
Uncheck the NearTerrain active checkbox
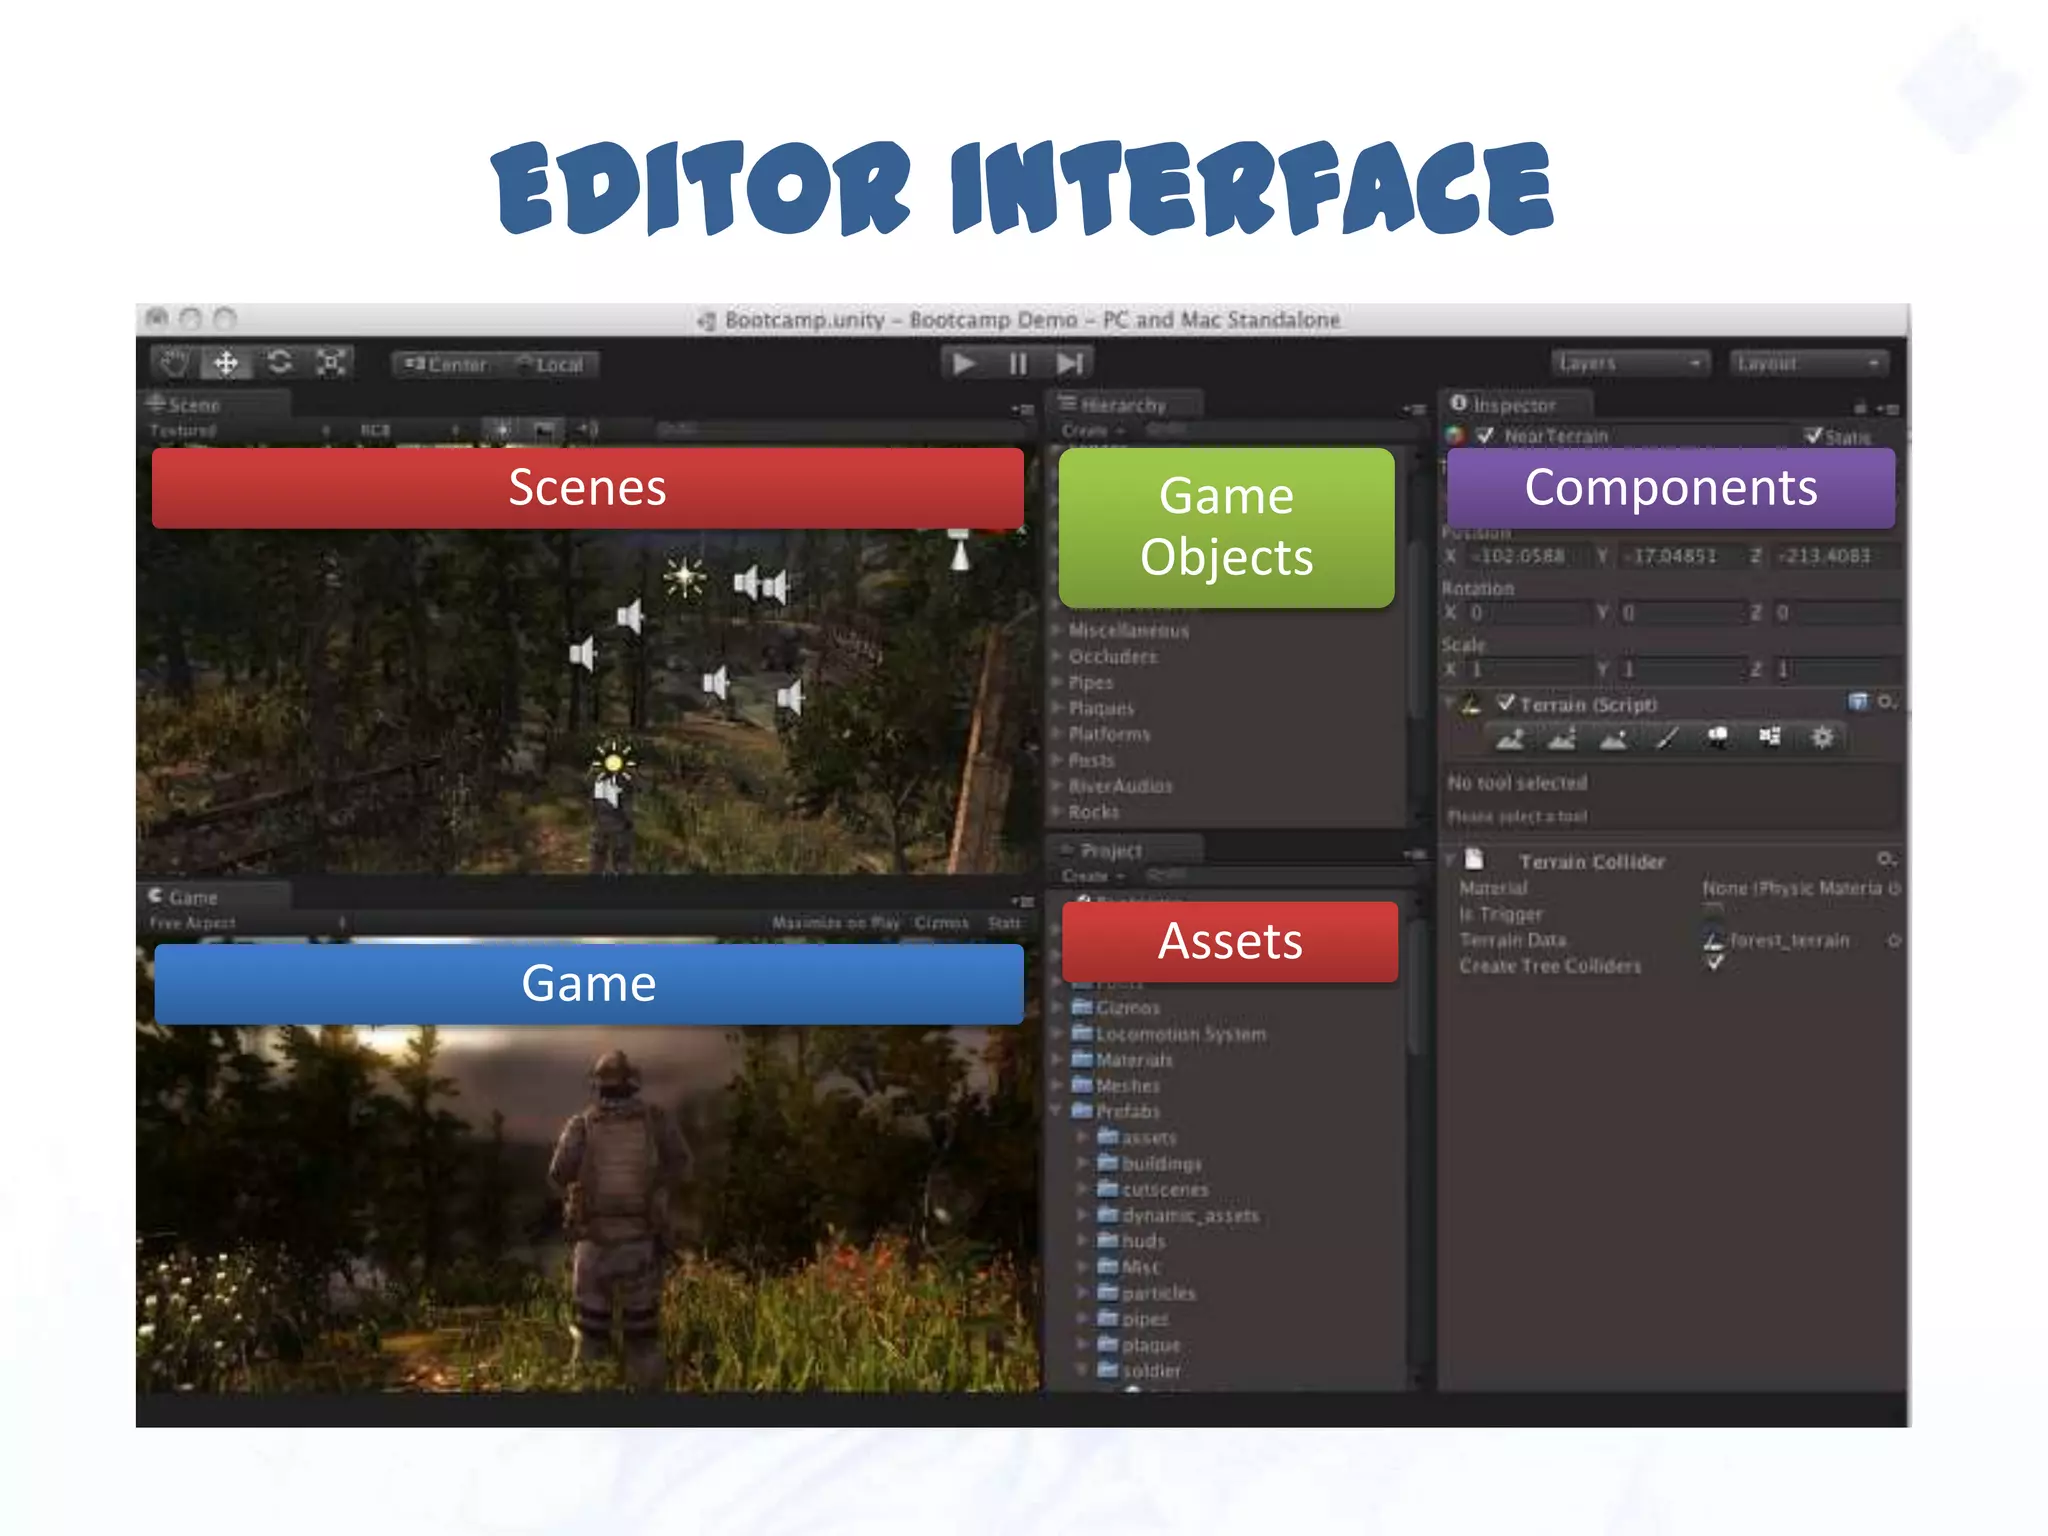(1485, 435)
